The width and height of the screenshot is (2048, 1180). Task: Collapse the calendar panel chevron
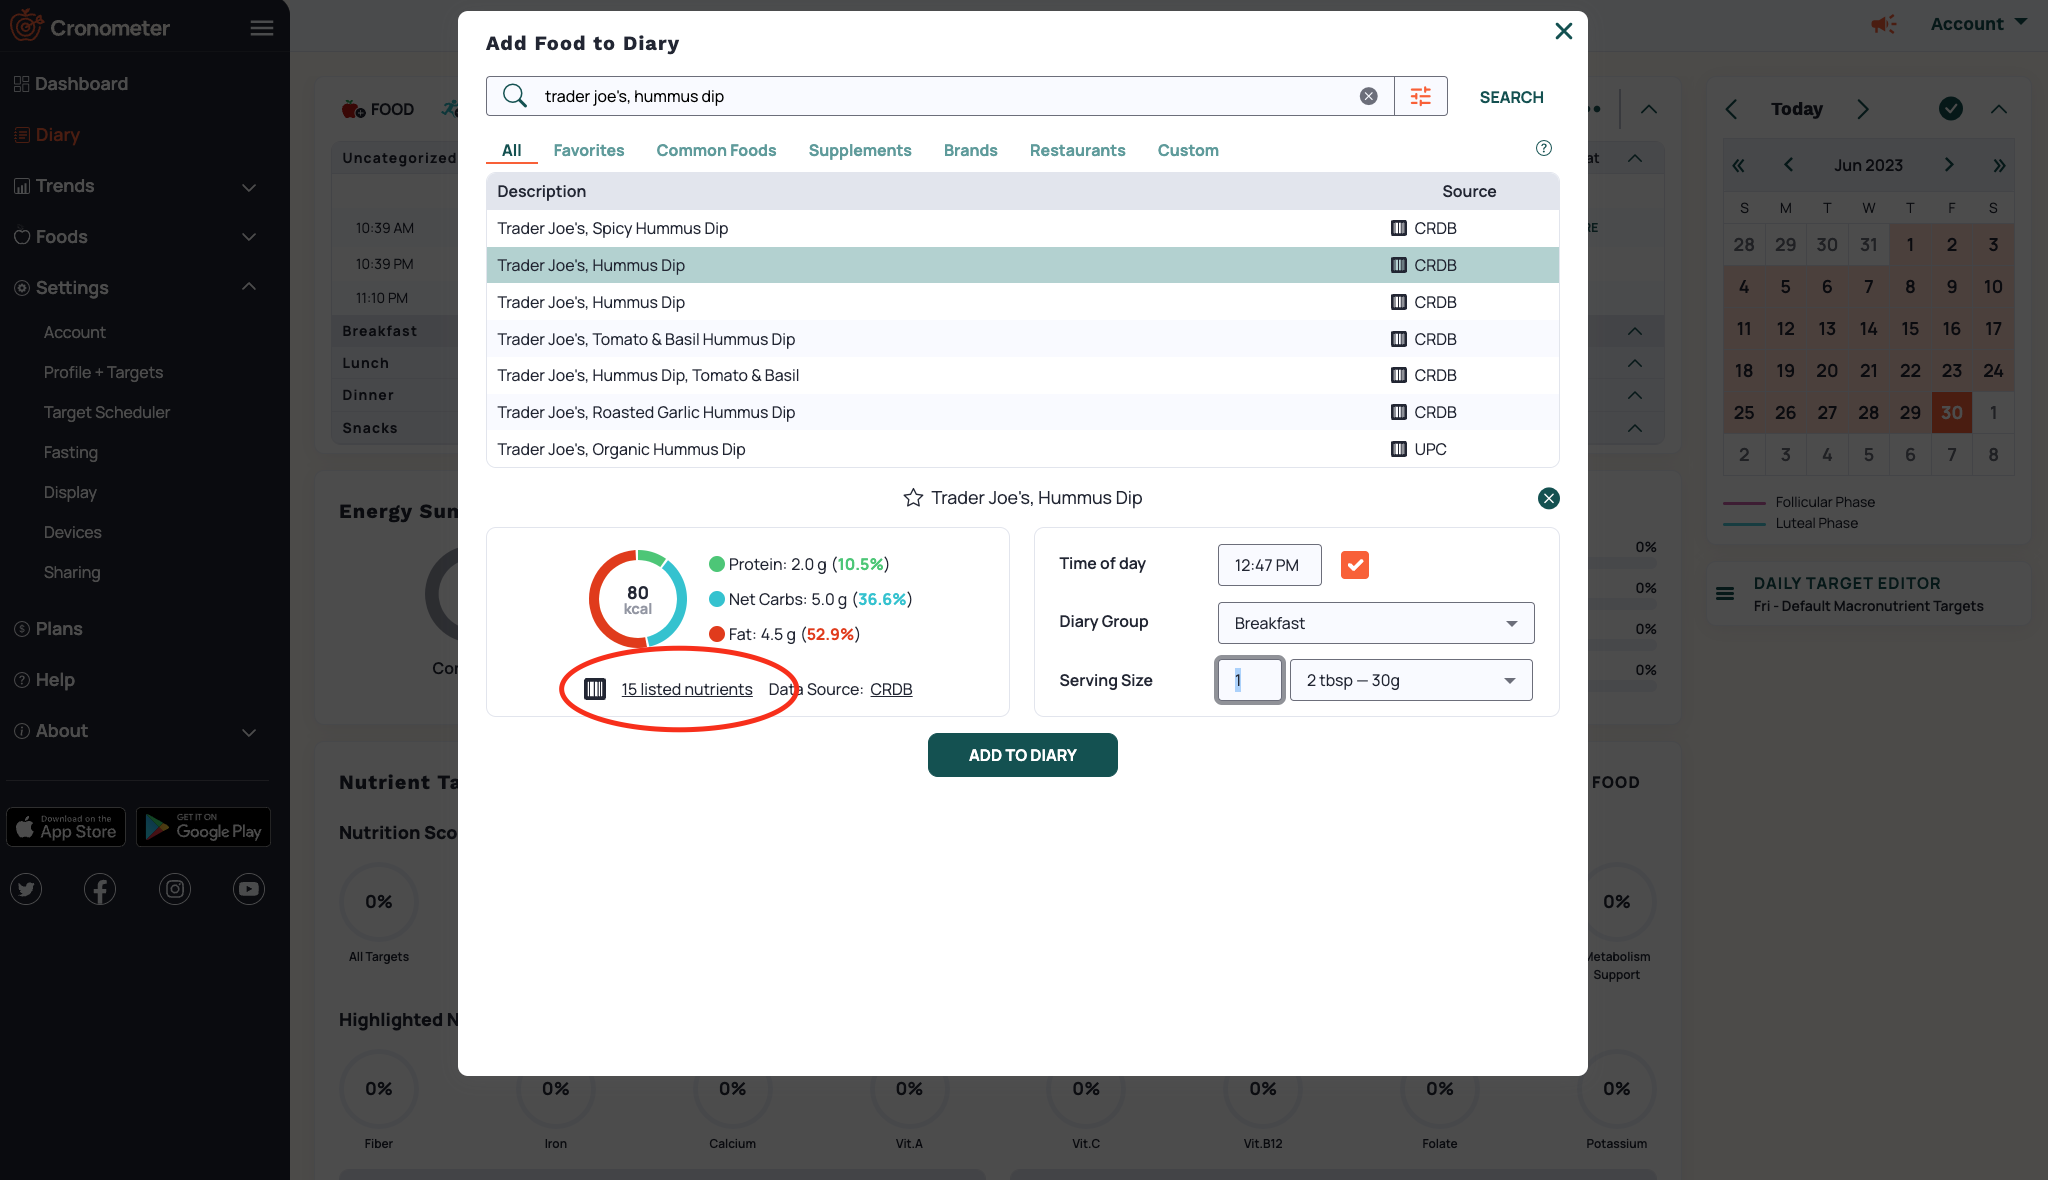tap(1999, 109)
